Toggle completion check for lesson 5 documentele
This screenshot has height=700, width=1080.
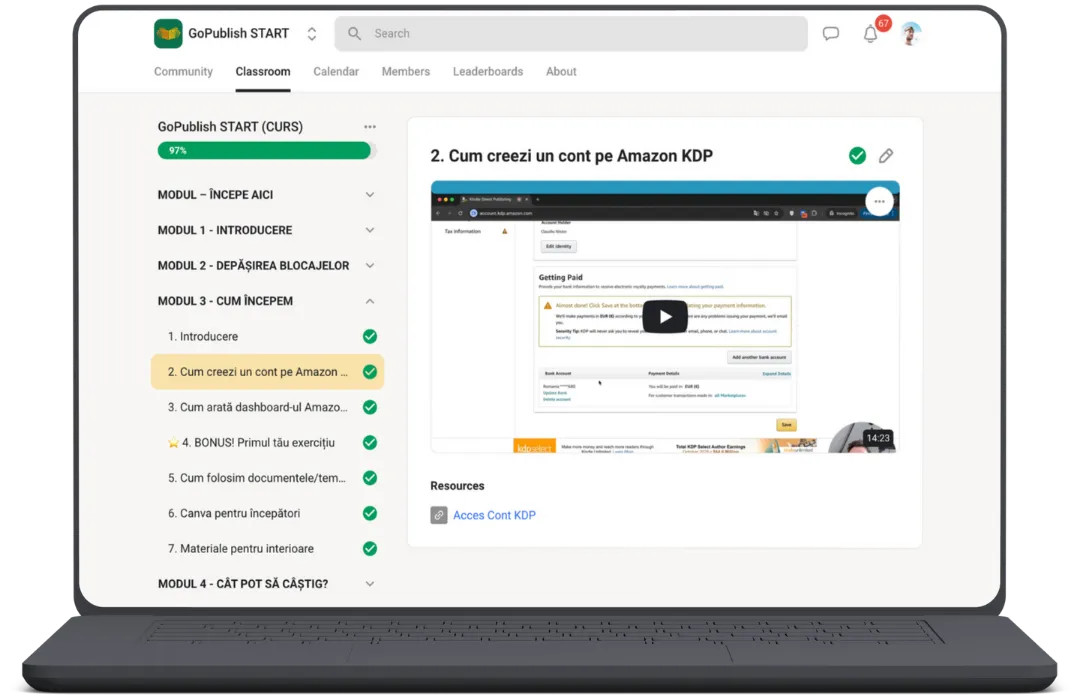point(370,478)
